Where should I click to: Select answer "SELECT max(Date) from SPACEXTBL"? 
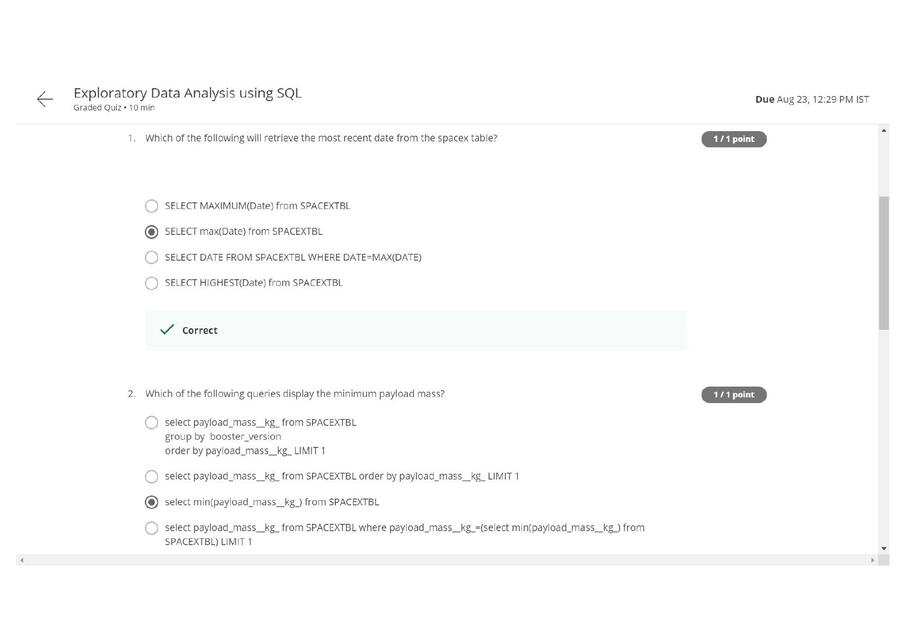click(151, 231)
